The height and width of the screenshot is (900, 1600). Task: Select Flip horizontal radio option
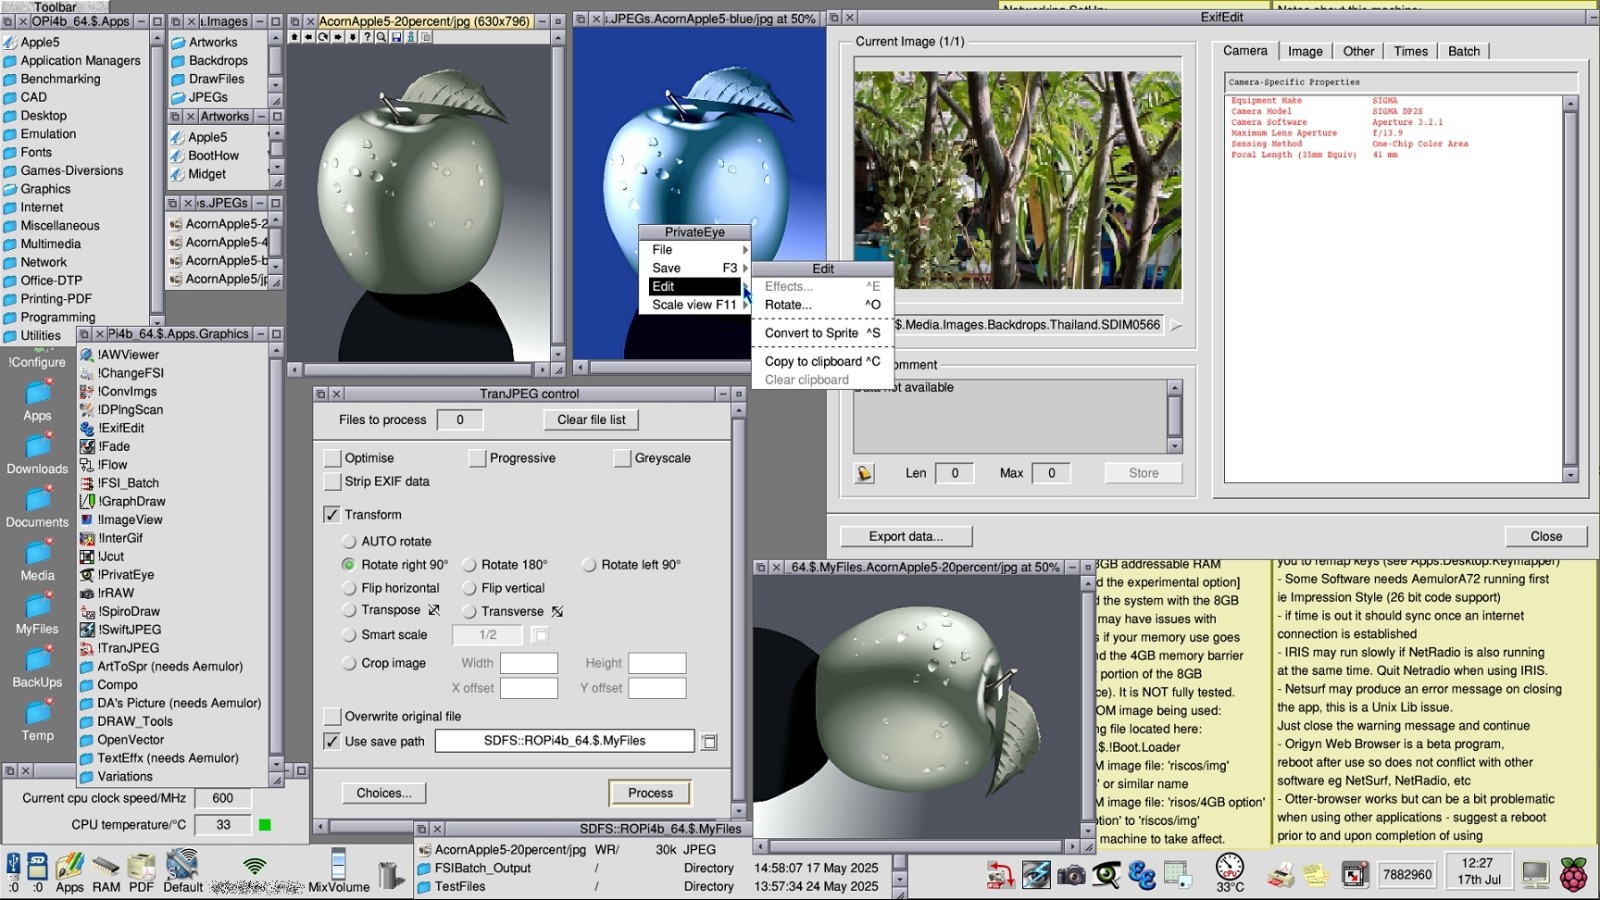coord(349,588)
